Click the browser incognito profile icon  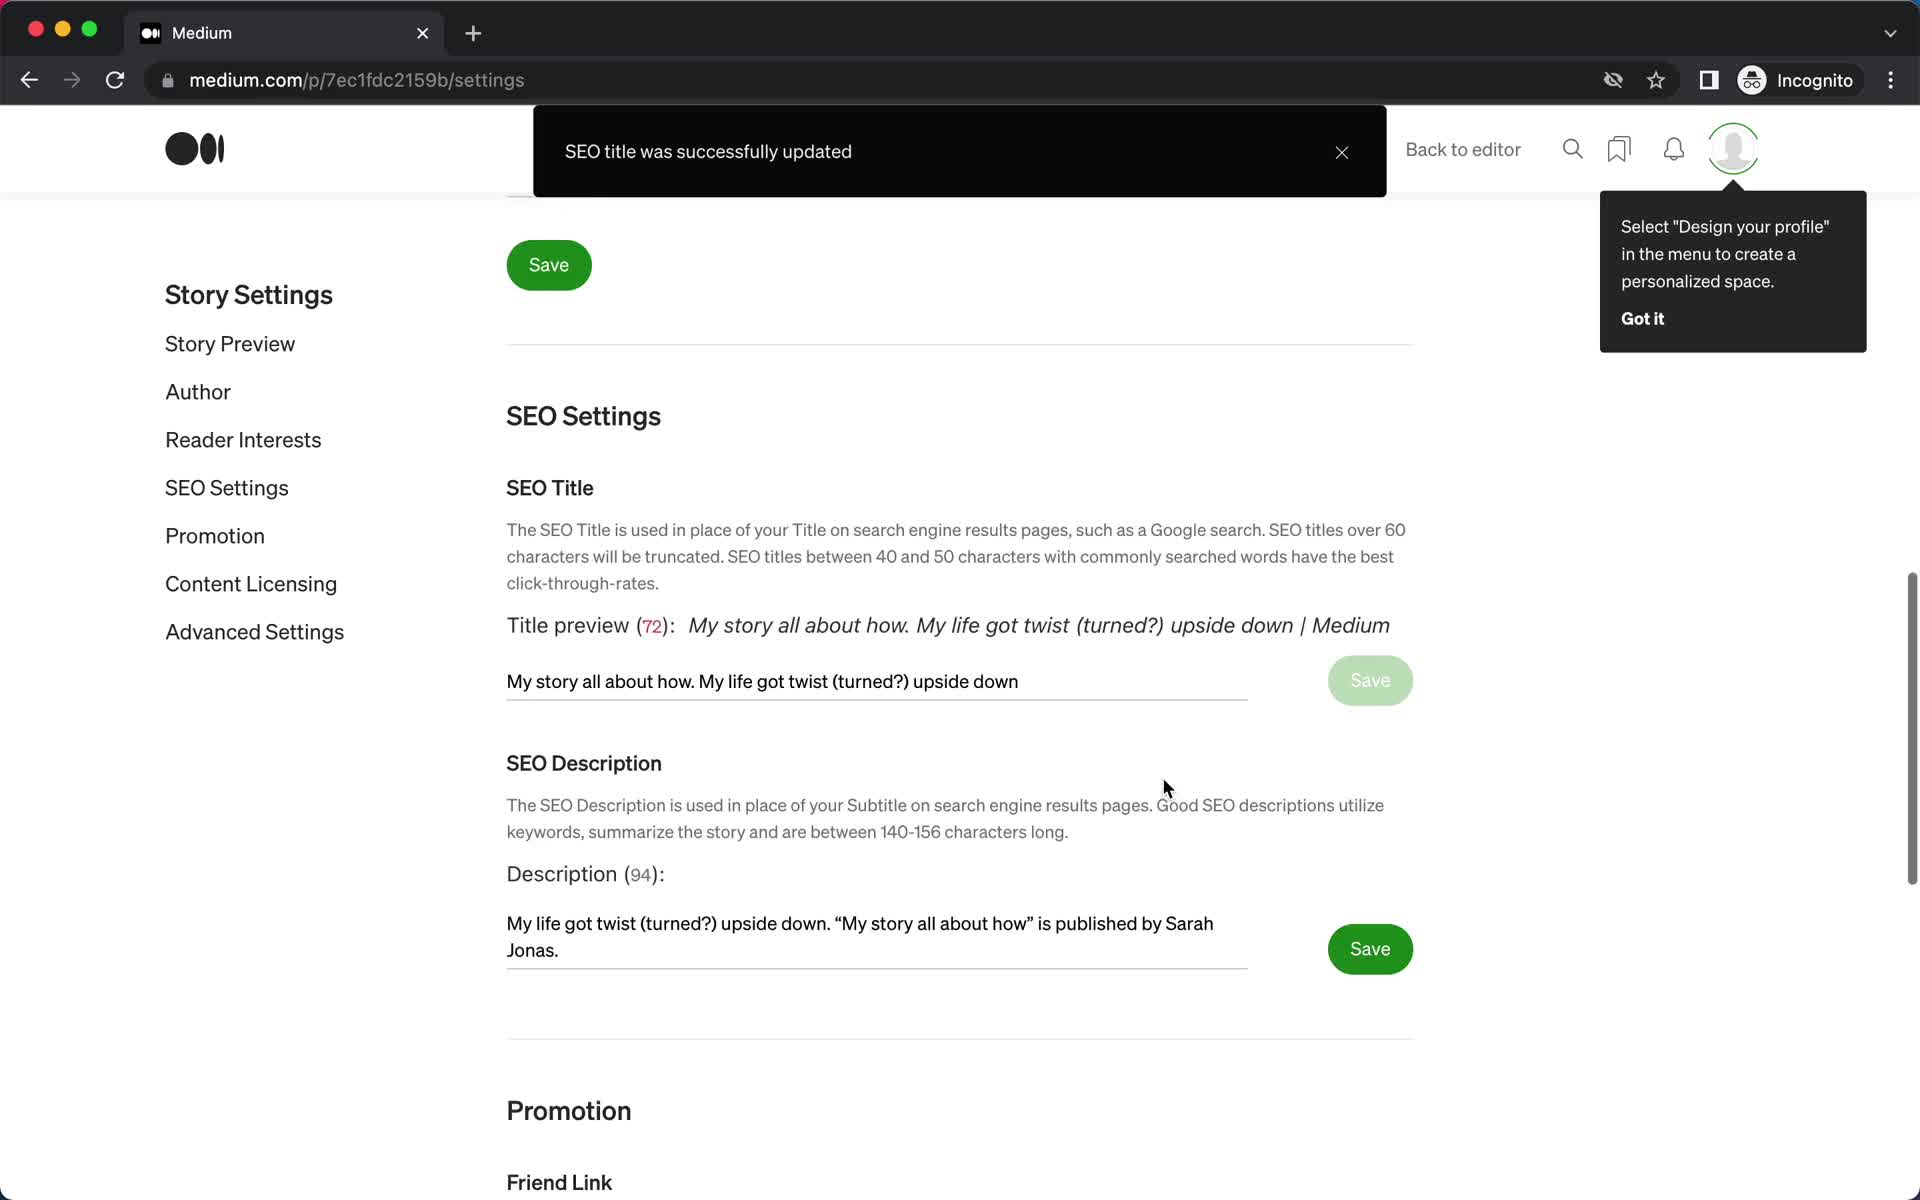pyautogui.click(x=1749, y=79)
